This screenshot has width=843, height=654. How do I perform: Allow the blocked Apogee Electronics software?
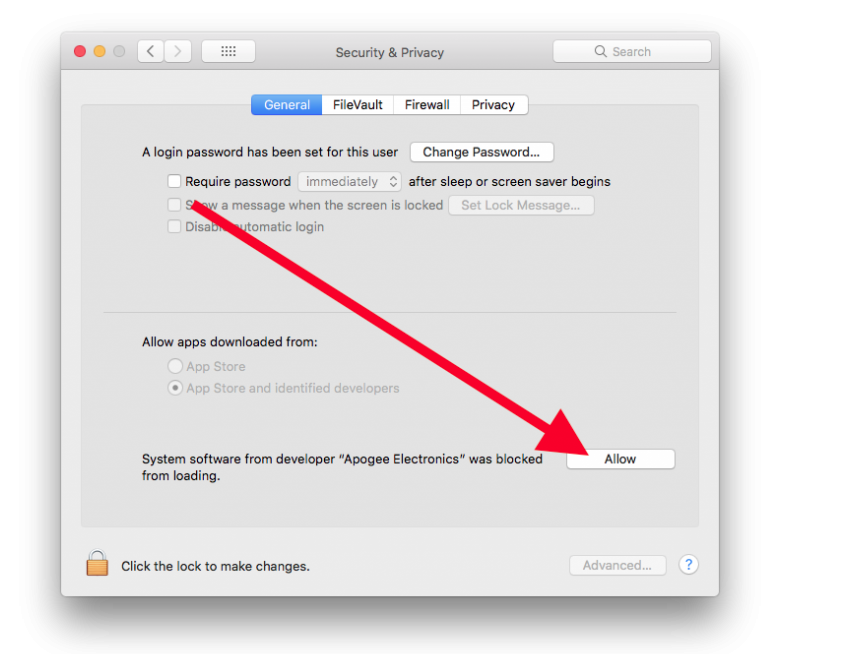[x=620, y=459]
